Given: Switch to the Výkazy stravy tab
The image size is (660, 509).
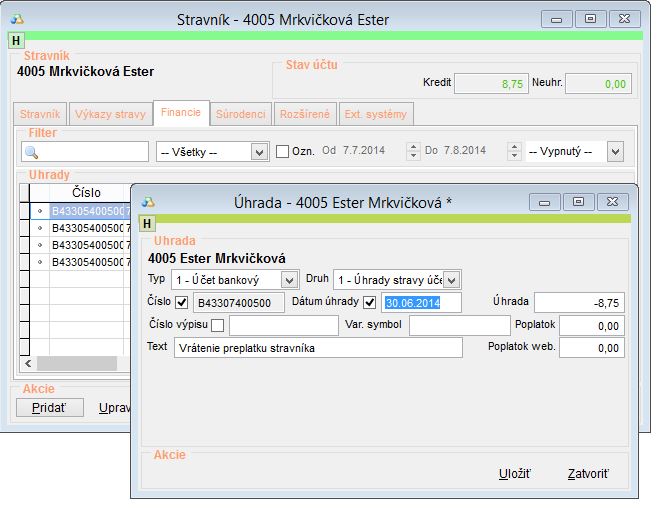Looking at the screenshot, I should tap(110, 114).
